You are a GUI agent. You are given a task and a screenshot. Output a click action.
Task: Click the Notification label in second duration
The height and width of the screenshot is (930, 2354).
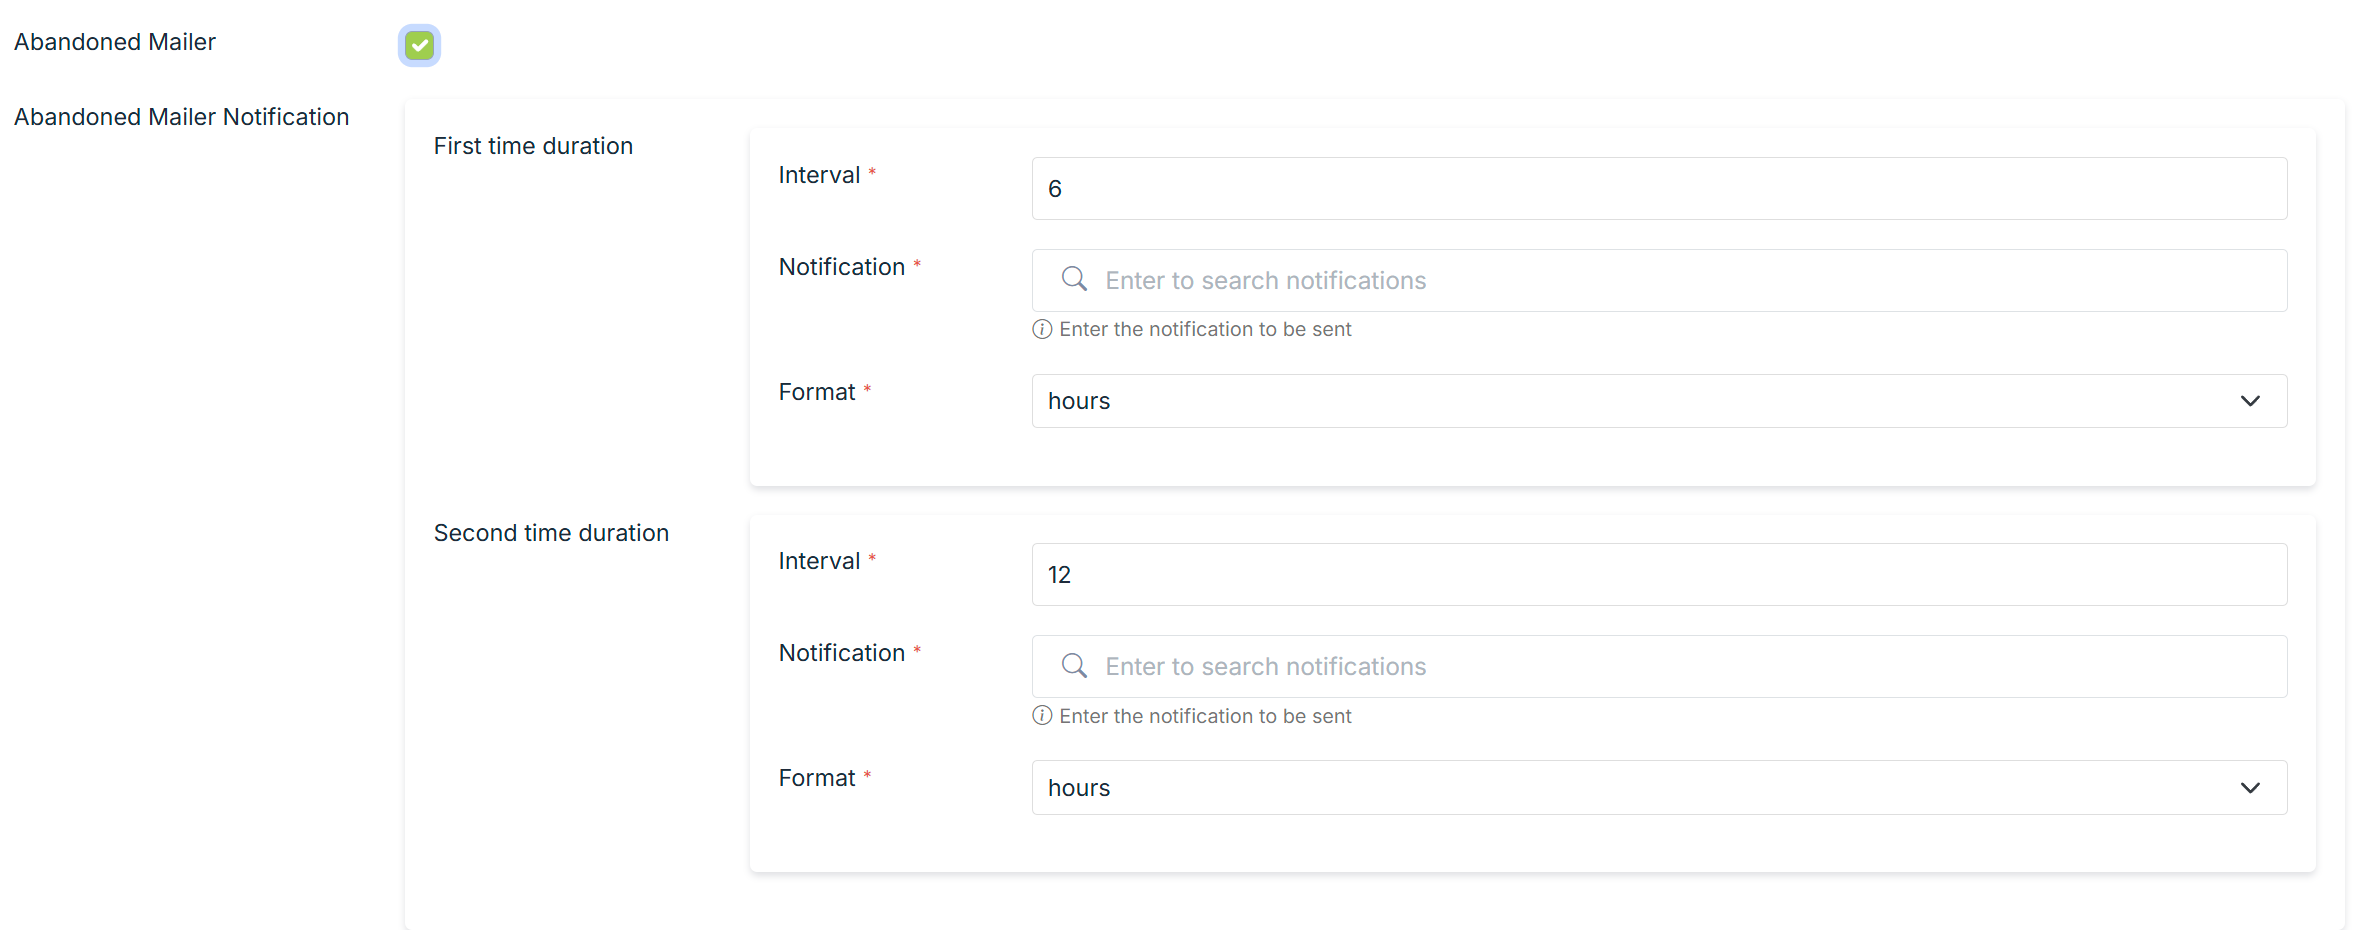click(841, 653)
